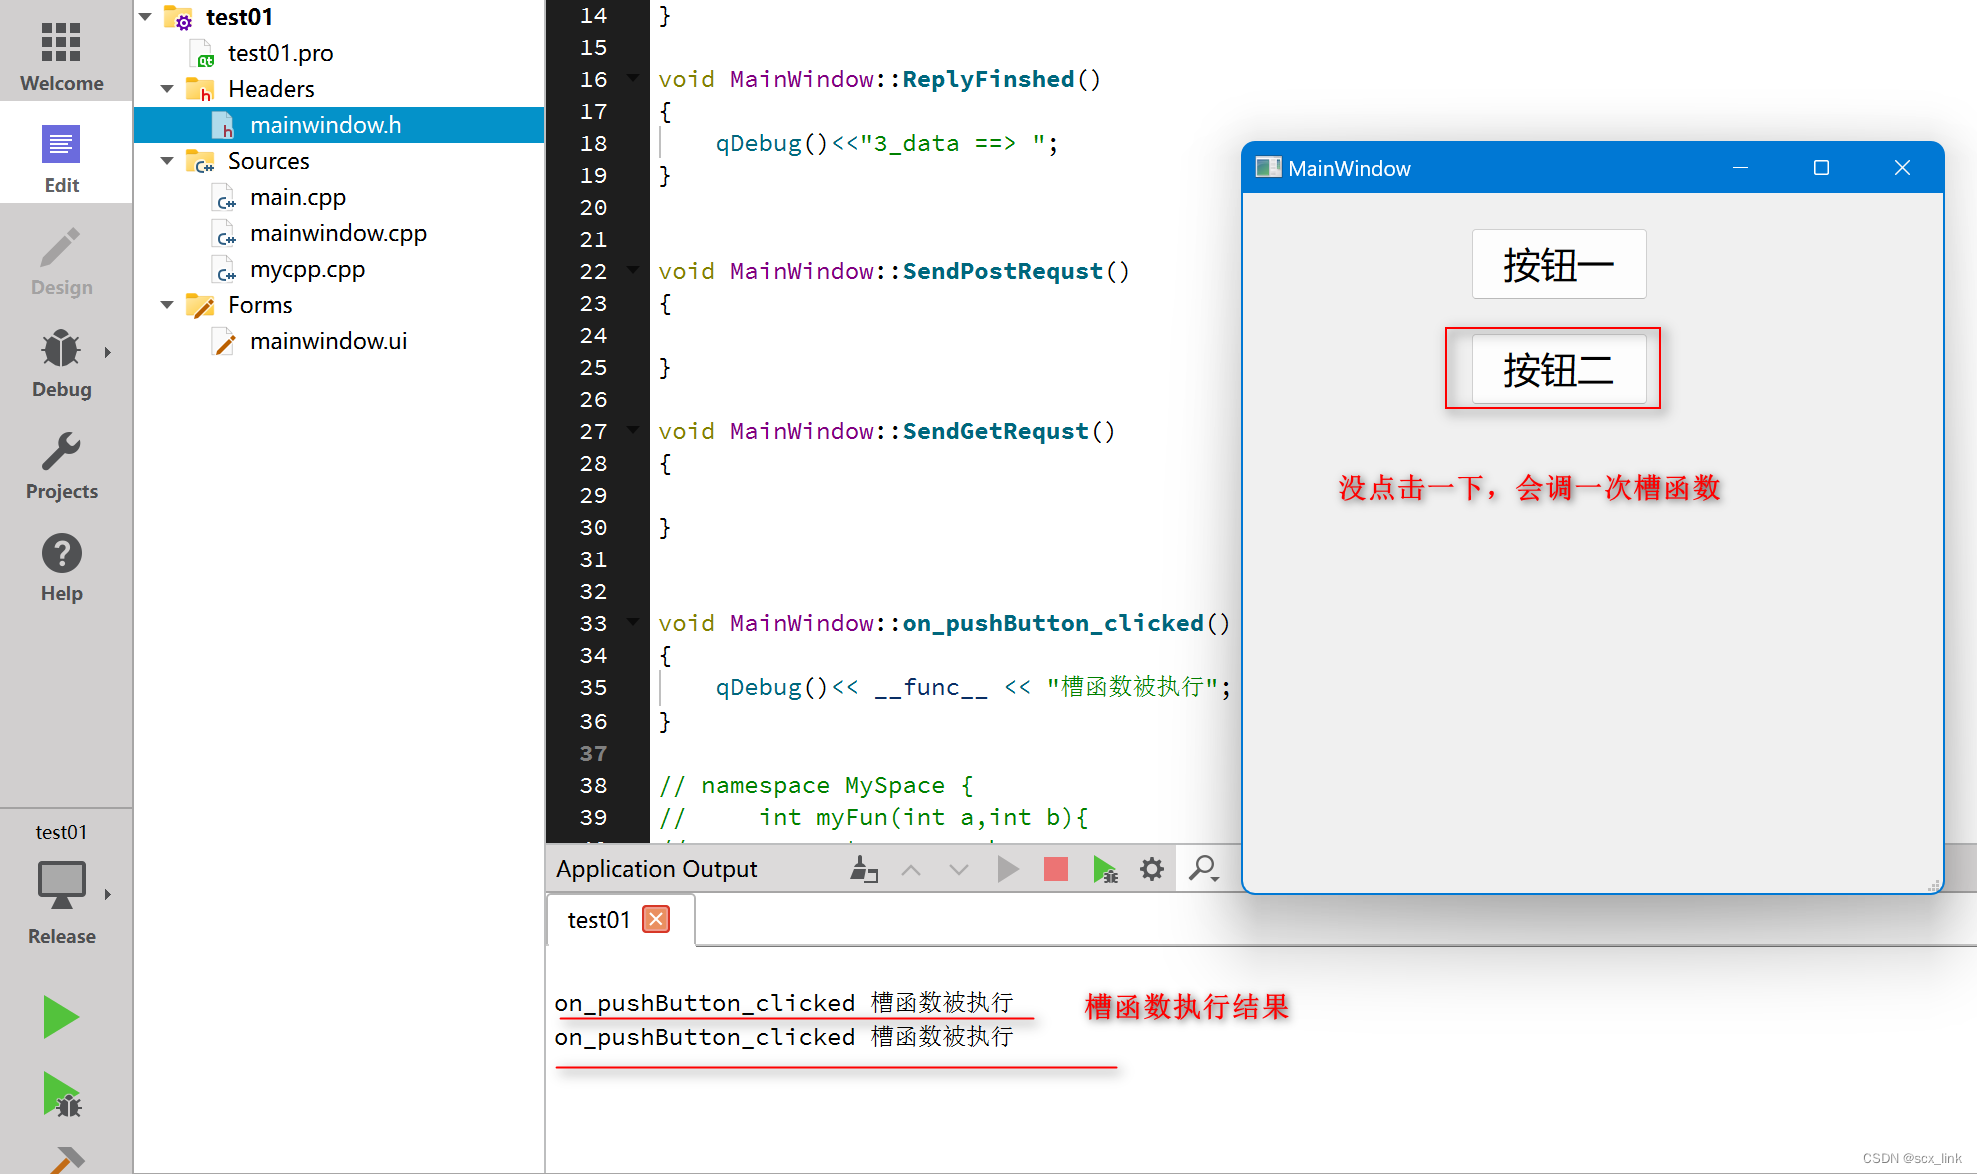Collapse the Sources folder

167,161
